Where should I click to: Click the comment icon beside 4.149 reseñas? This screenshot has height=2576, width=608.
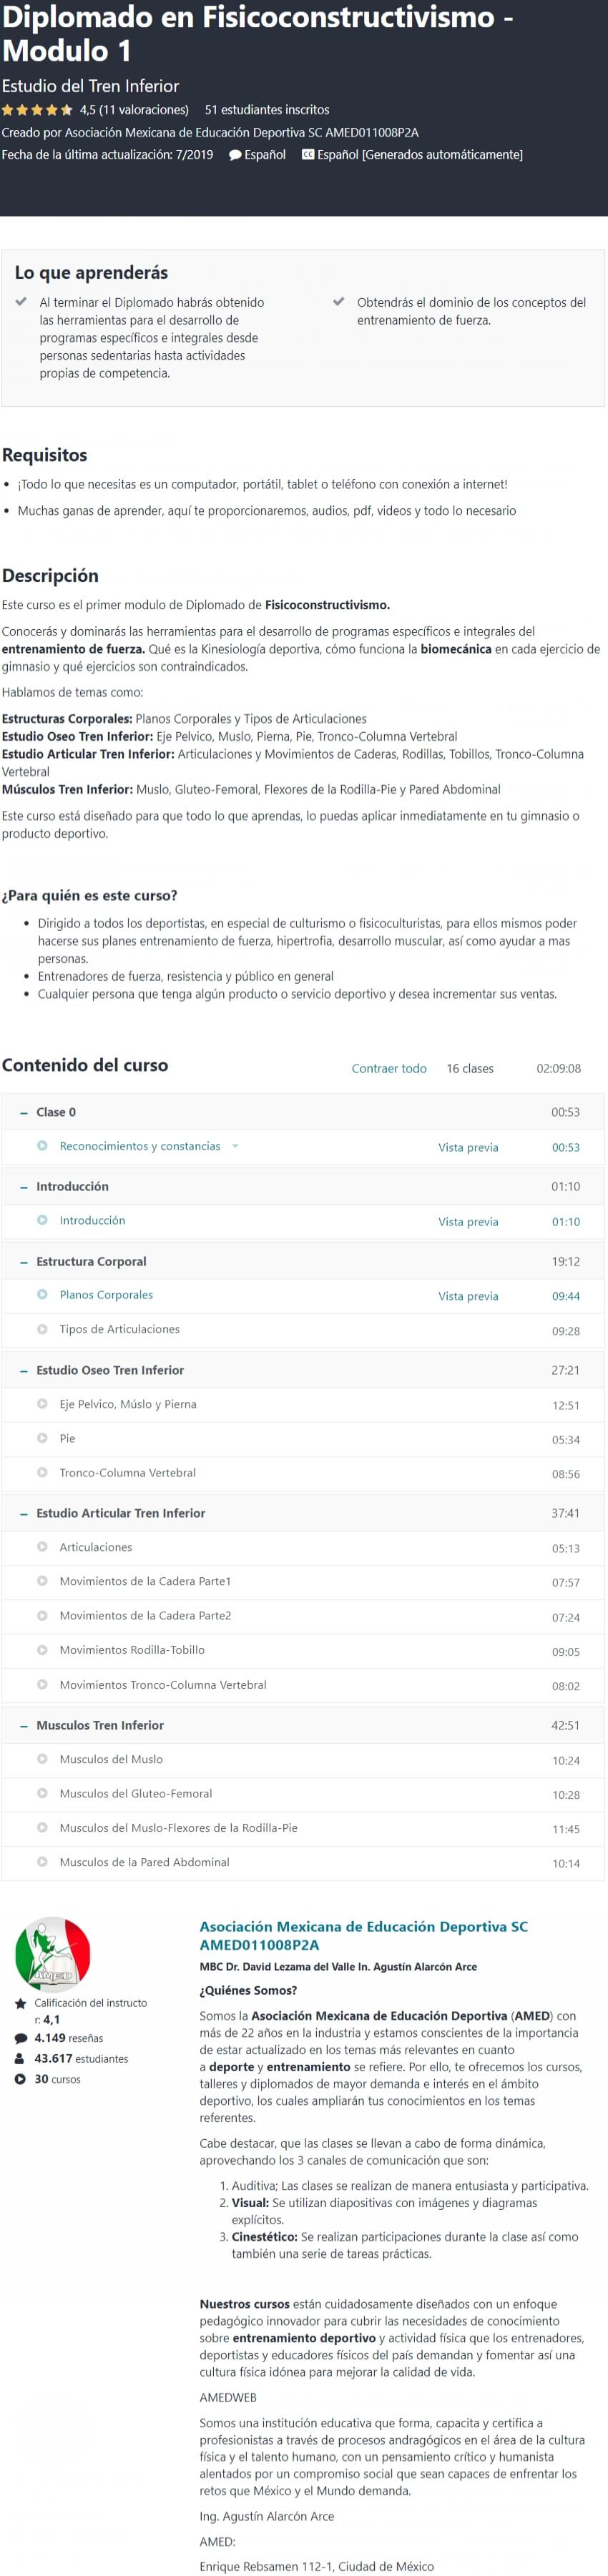point(20,2038)
